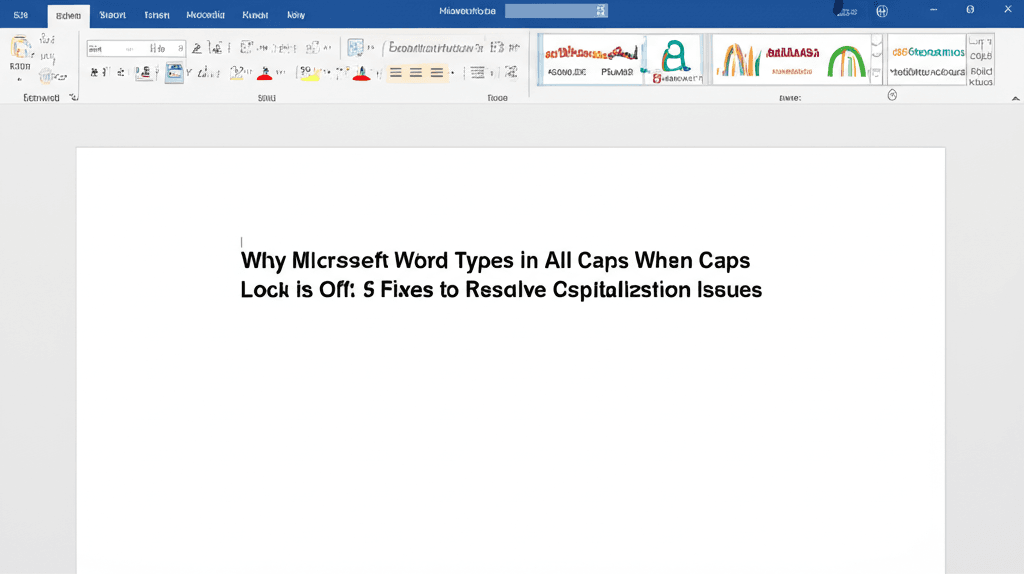Viewport: 1024px width, 574px height.
Task: Click the blue square icon in upper row
Action: click(x=355, y=47)
